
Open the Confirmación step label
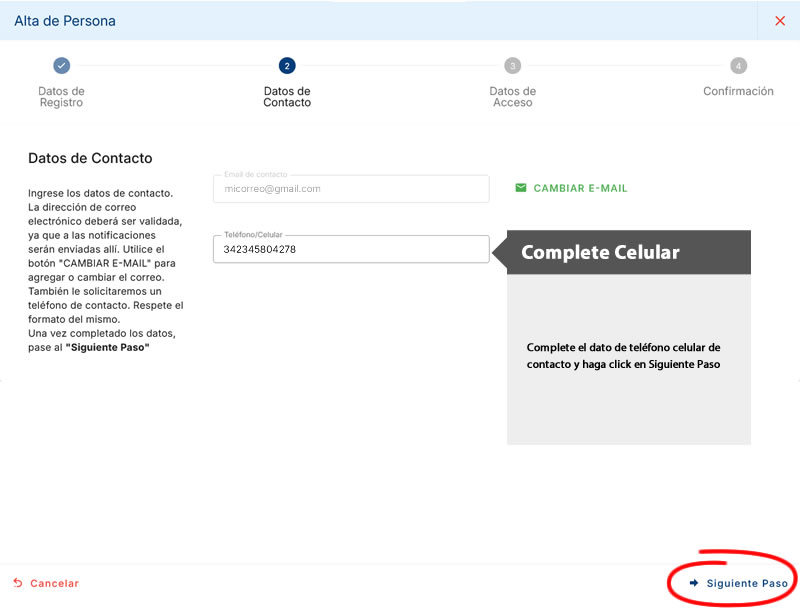point(738,91)
